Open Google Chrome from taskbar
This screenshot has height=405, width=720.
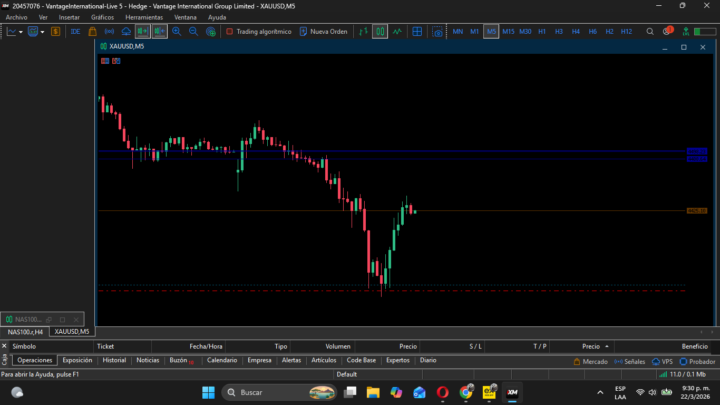466,392
